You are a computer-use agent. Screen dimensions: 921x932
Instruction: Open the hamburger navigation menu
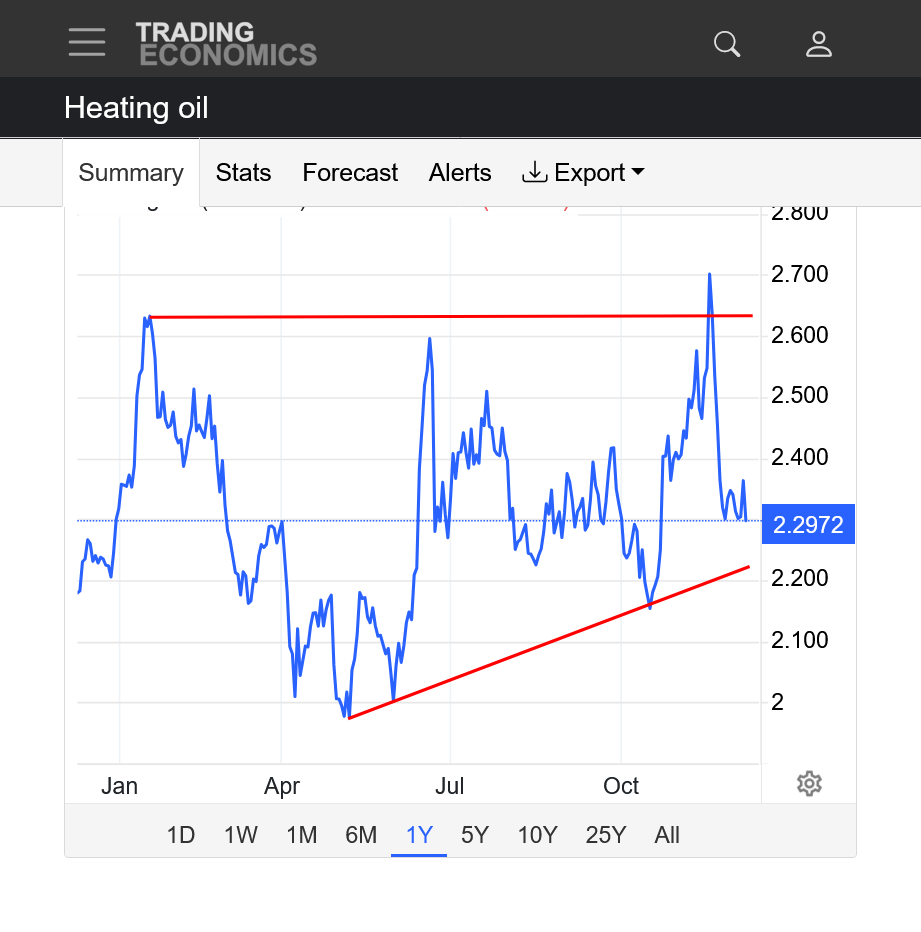(87, 42)
